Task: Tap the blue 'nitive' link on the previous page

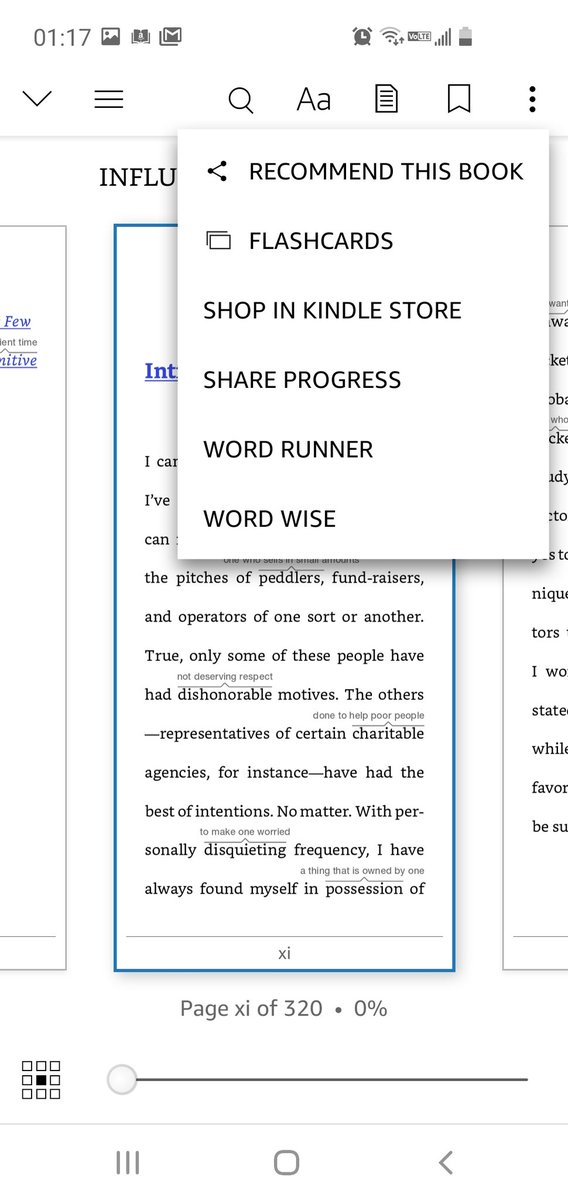Action: tap(18, 360)
